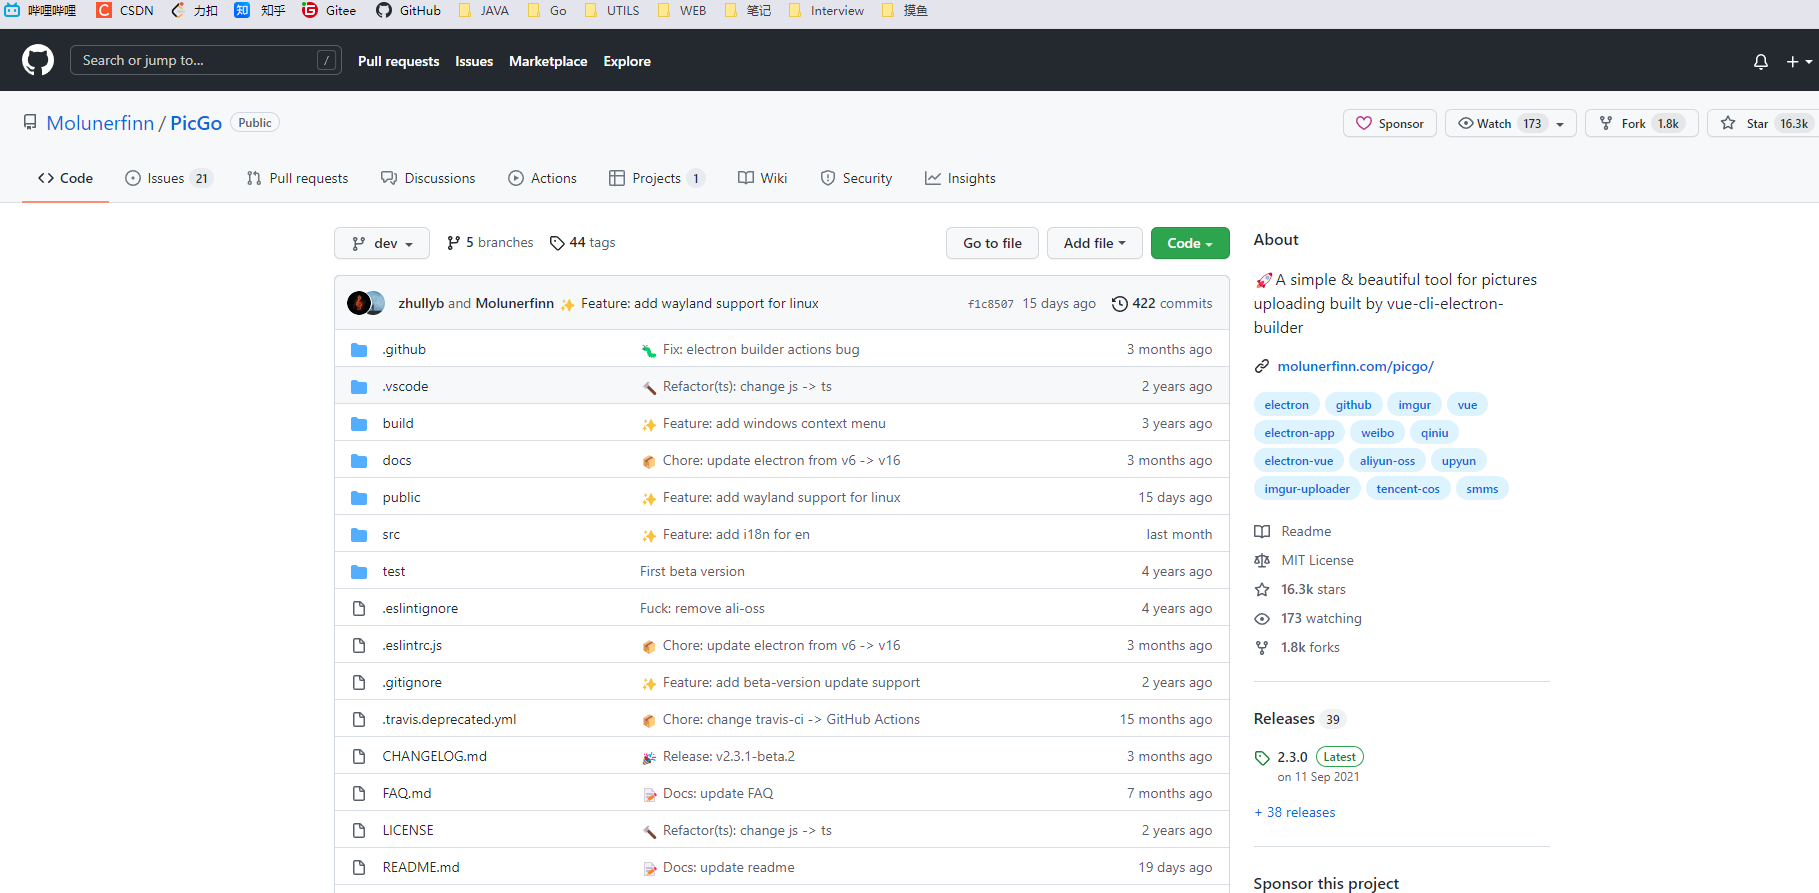This screenshot has height=893, width=1819.
Task: Click the commit history clock icon
Action: tap(1120, 304)
